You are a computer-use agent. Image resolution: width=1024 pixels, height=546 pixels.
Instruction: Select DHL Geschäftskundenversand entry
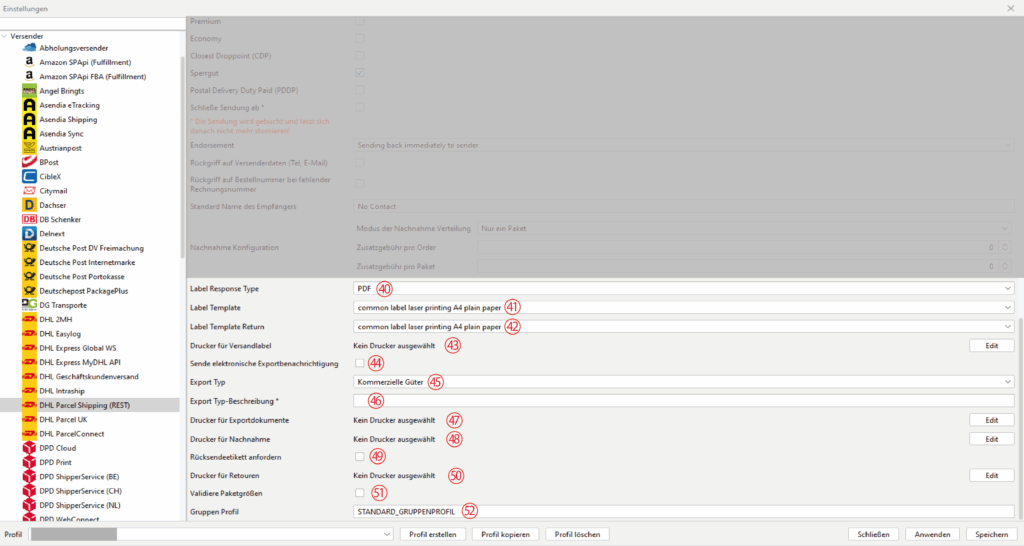click(x=90, y=377)
